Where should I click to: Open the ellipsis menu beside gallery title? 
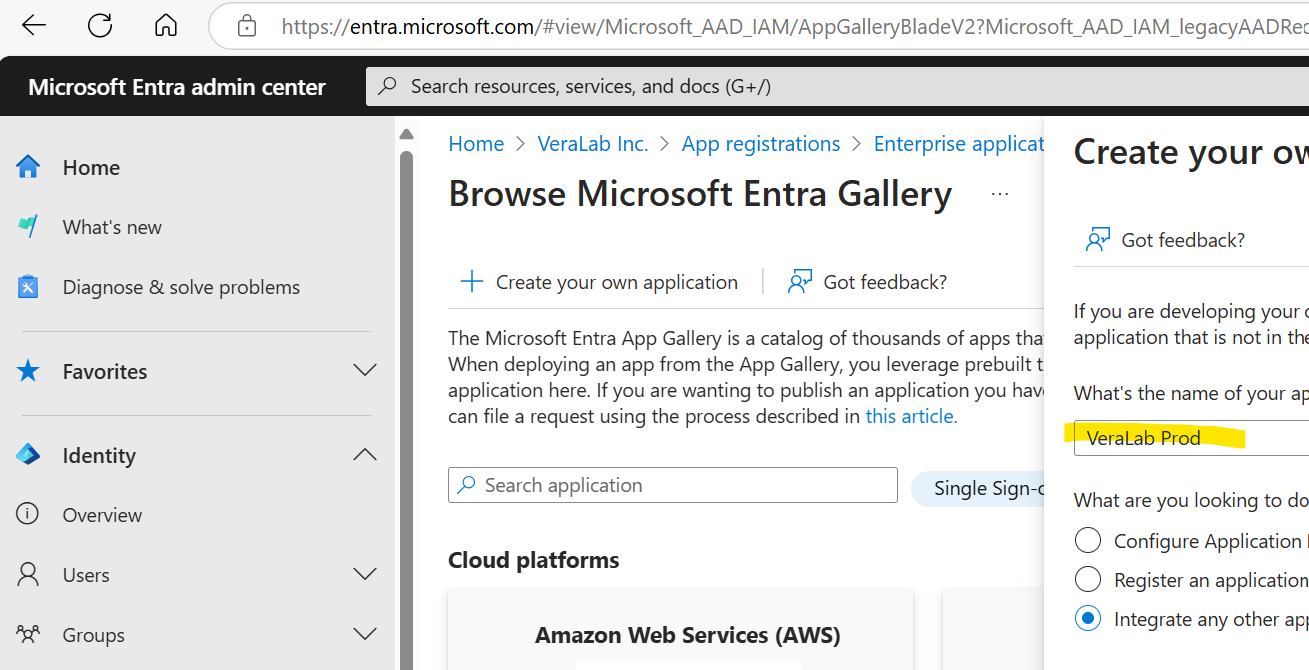1000,194
